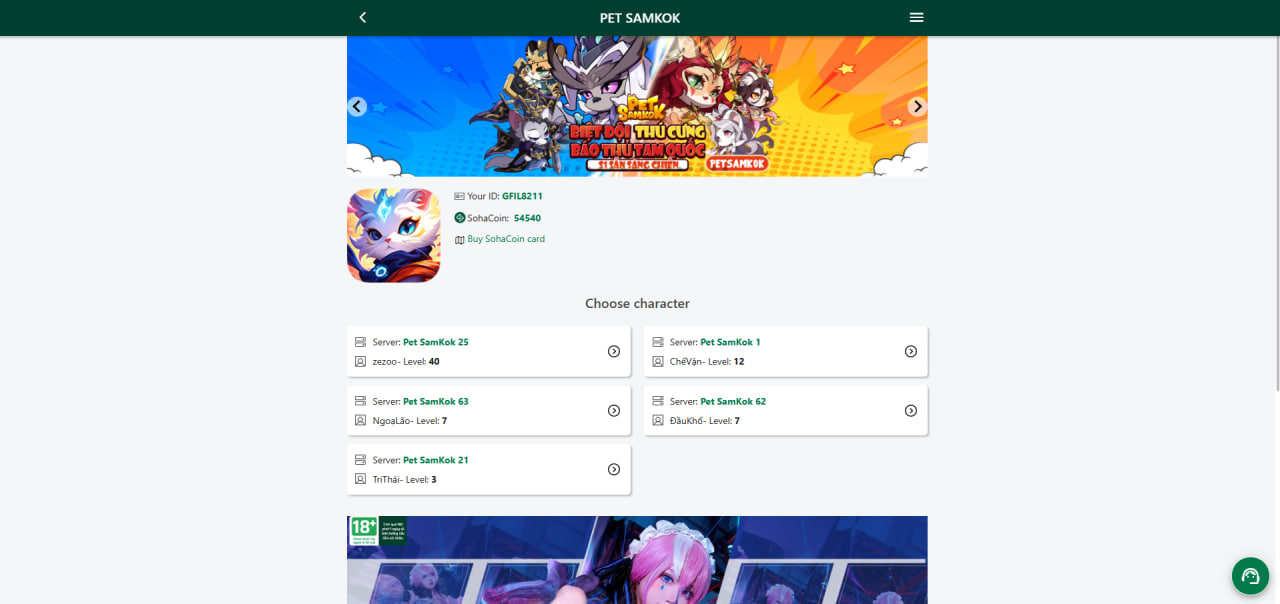Show next banner slide
1280x604 pixels.
pyautogui.click(x=917, y=107)
